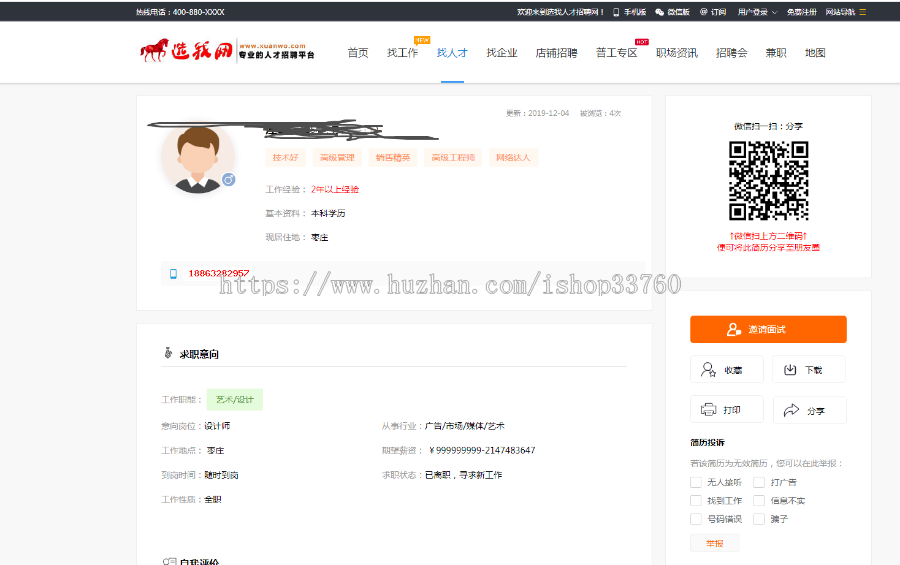Click the 收藏 favorite button

(727, 369)
